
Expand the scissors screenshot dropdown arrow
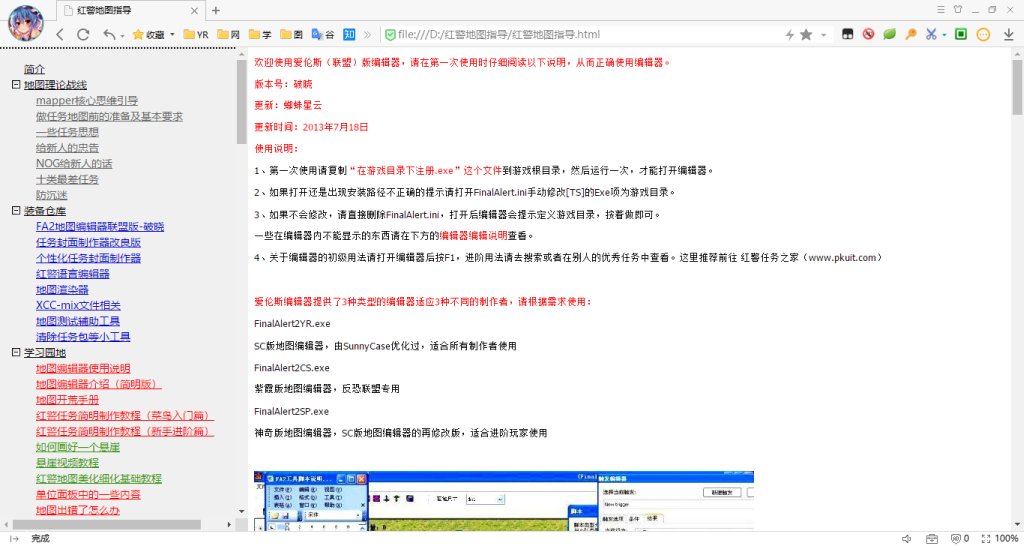944,35
